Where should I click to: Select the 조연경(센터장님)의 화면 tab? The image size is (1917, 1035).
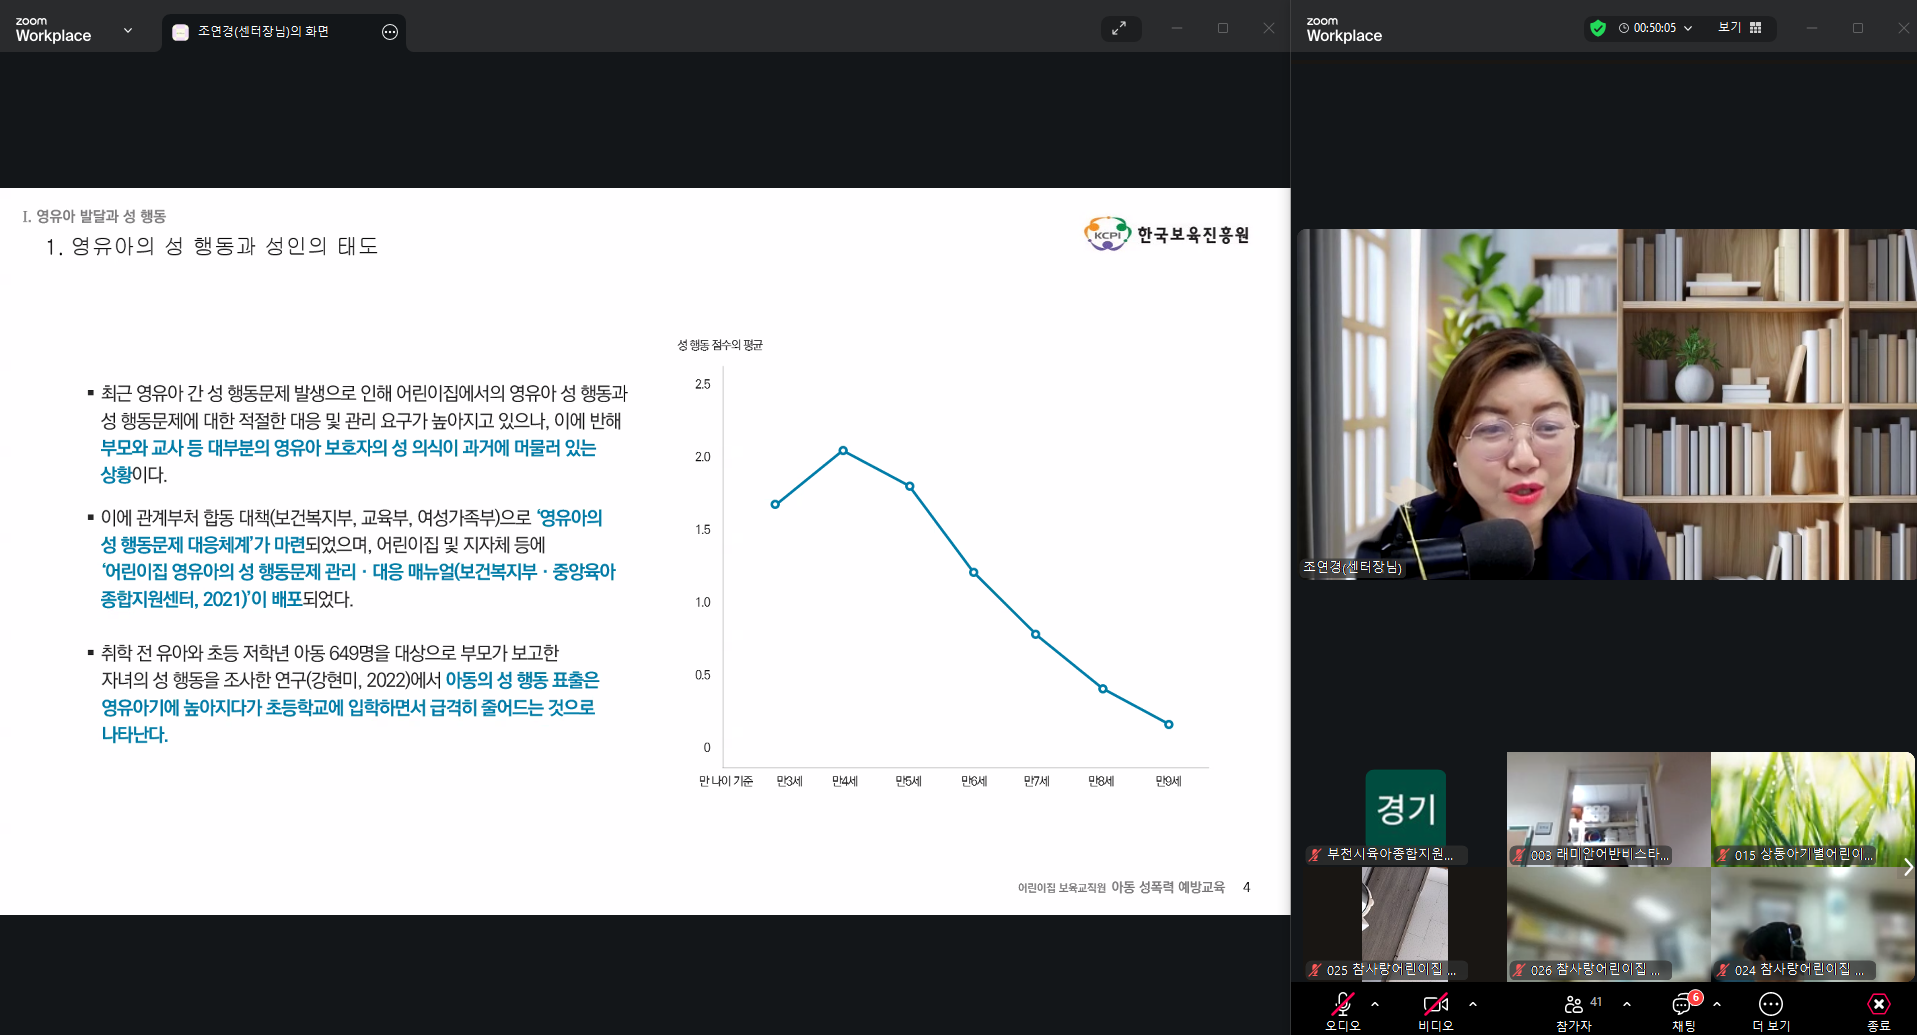coord(263,32)
